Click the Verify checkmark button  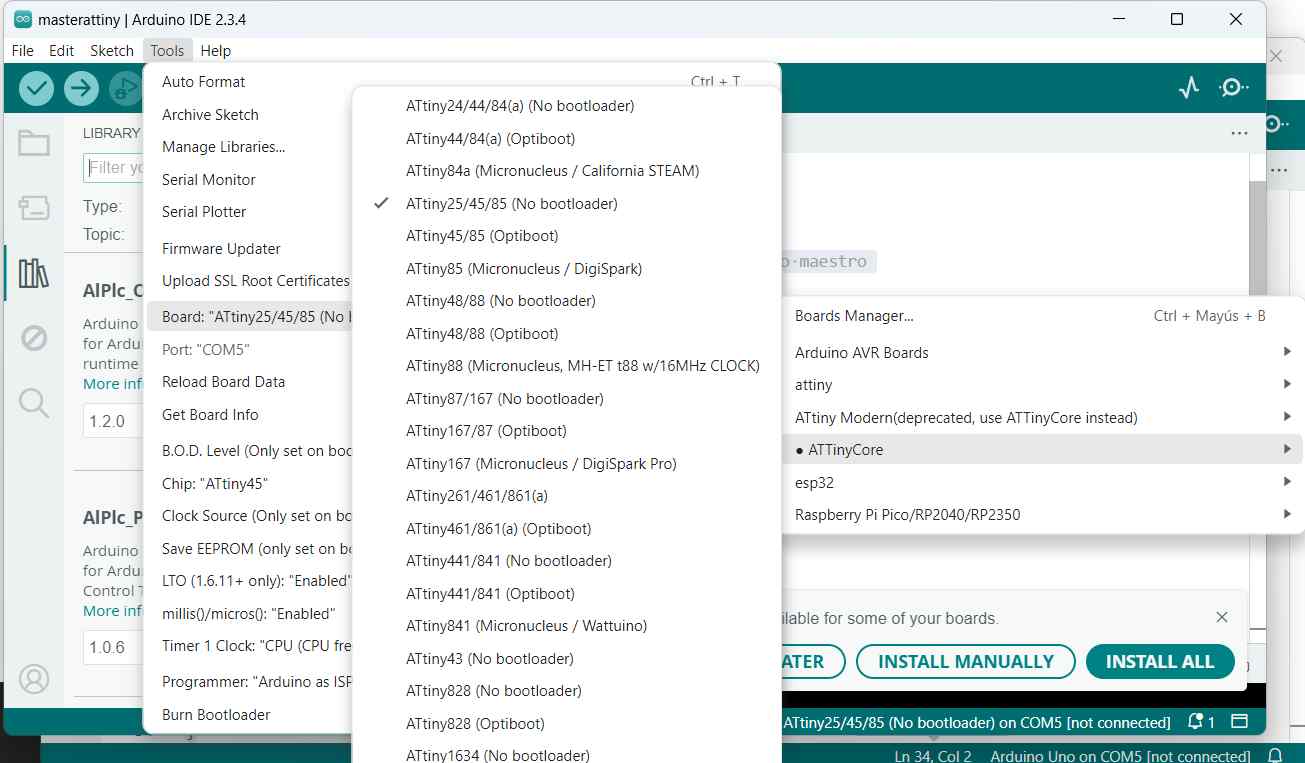click(37, 89)
